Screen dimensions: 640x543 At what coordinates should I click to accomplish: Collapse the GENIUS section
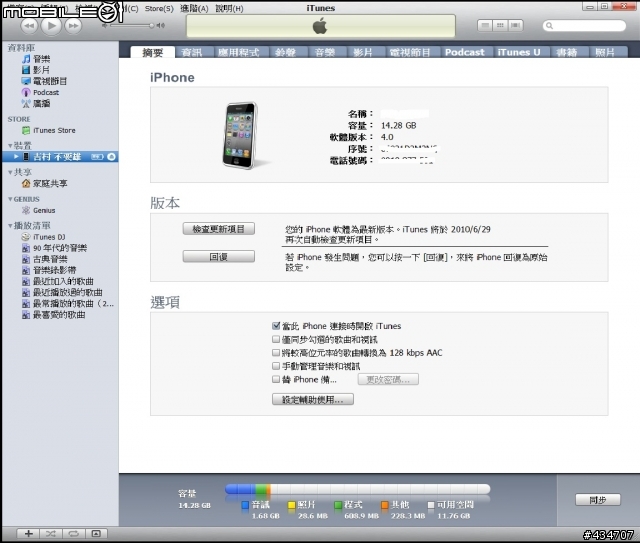(10, 199)
